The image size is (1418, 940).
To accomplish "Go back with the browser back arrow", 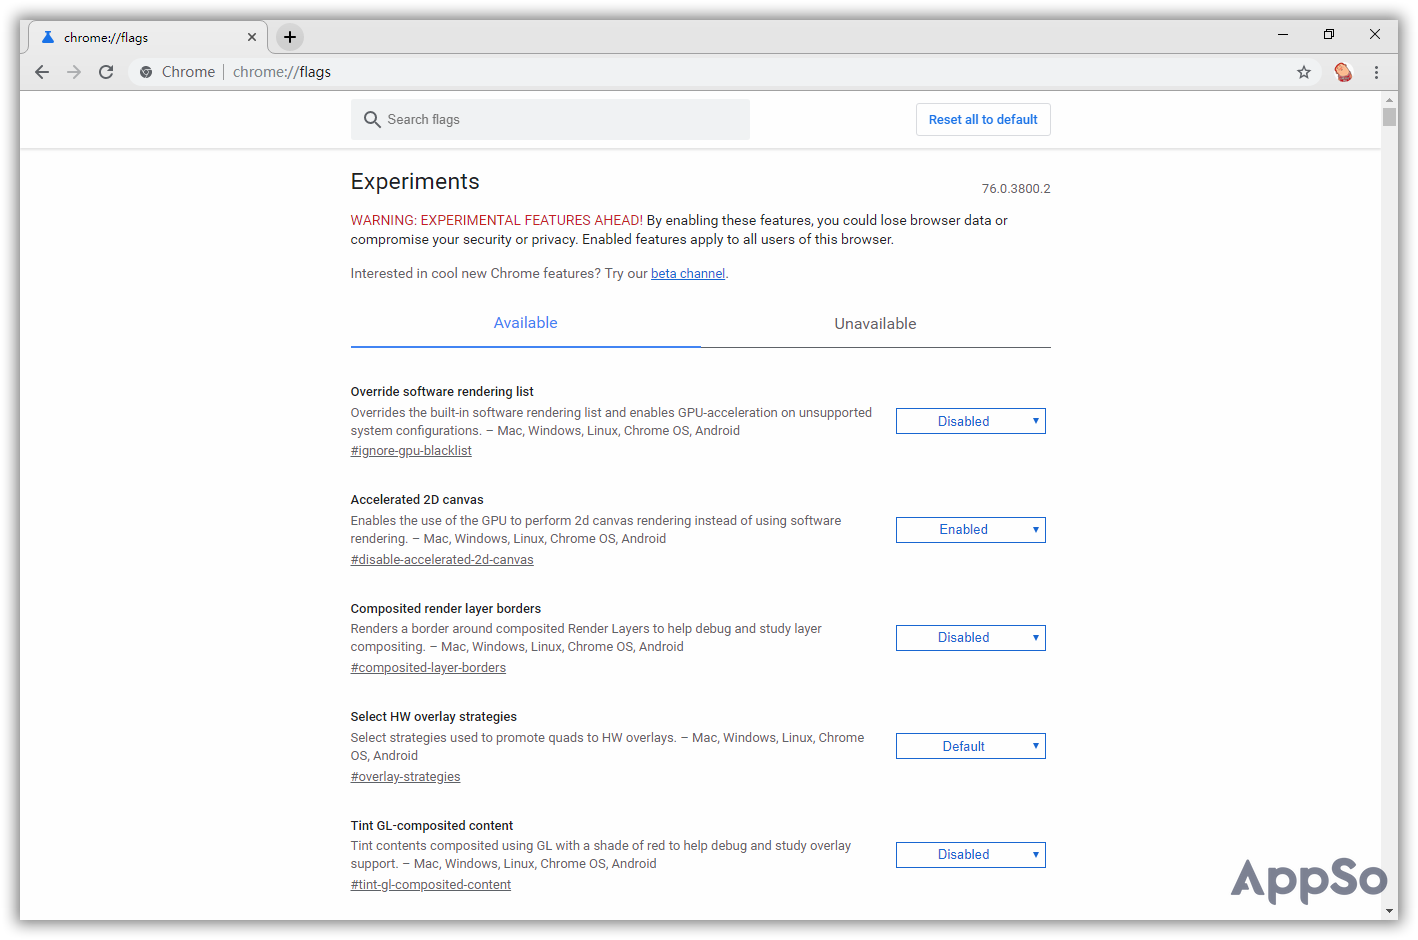I will [x=42, y=72].
